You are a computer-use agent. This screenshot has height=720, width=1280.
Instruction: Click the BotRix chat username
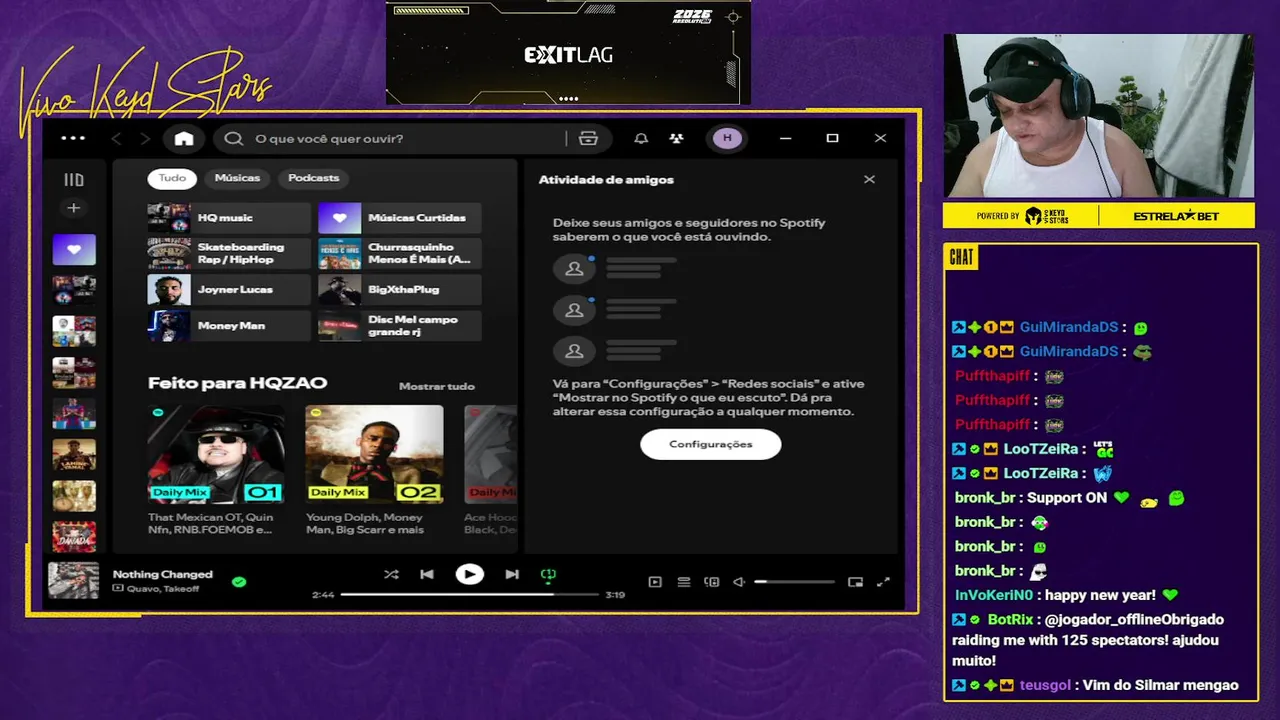(x=1010, y=619)
